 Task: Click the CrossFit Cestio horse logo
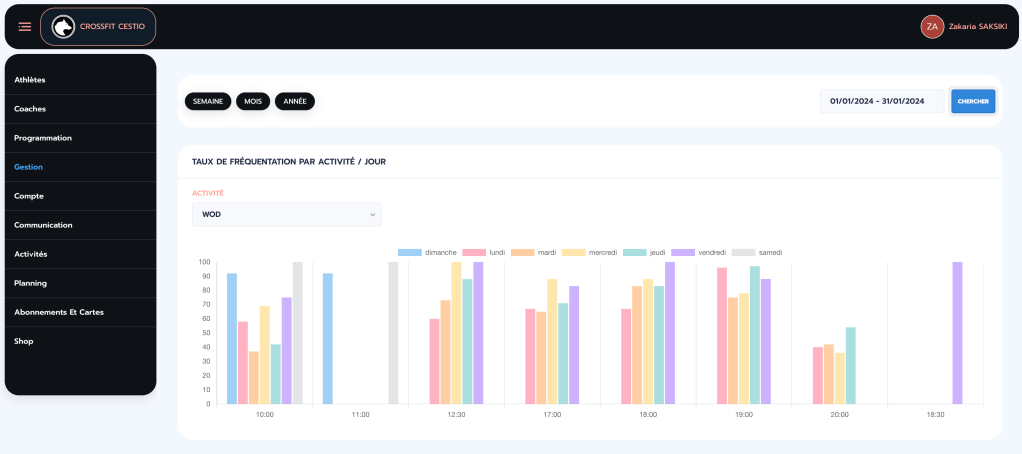[63, 27]
